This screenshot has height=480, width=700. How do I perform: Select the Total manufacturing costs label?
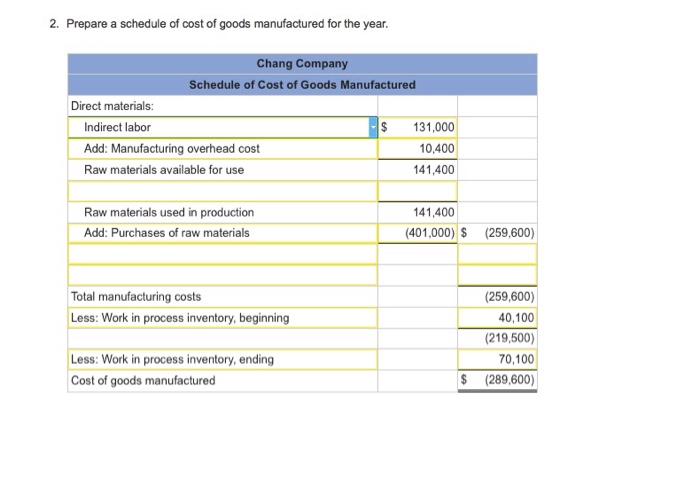pyautogui.click(x=222, y=296)
